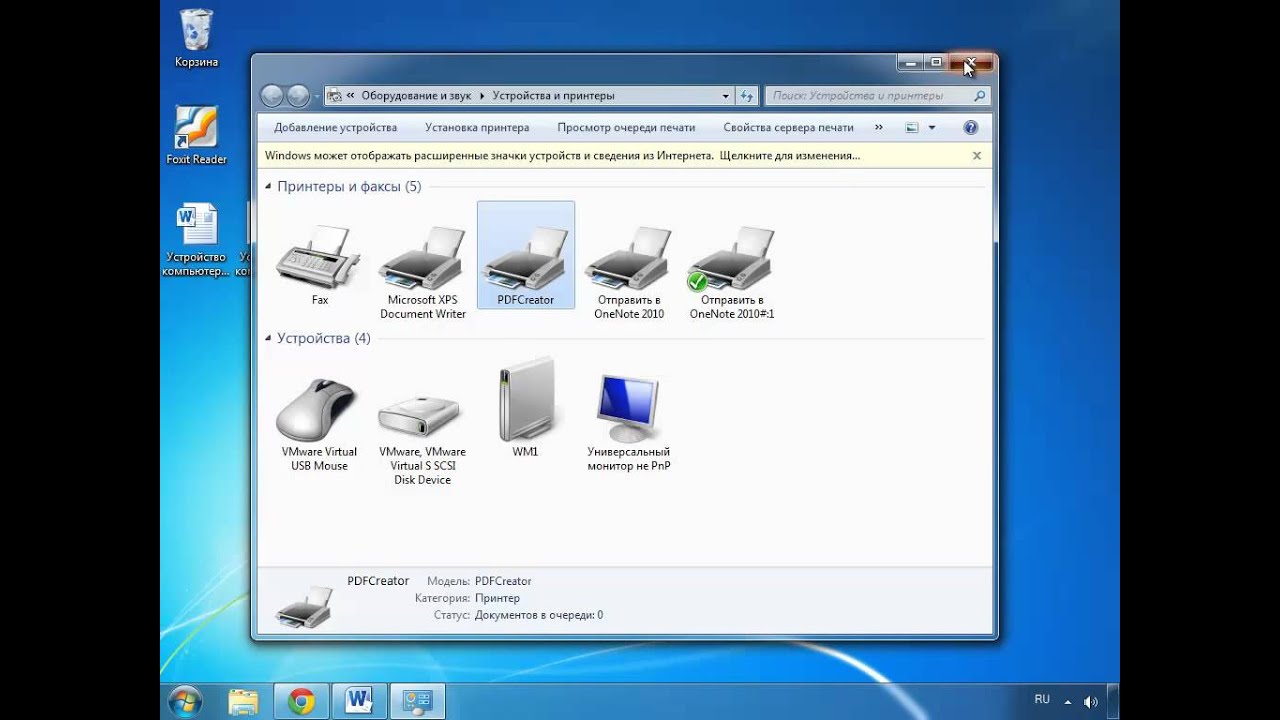The height and width of the screenshot is (720, 1280).
Task: Click Категория: Принтер detail text
Action: pyautogui.click(x=467, y=598)
